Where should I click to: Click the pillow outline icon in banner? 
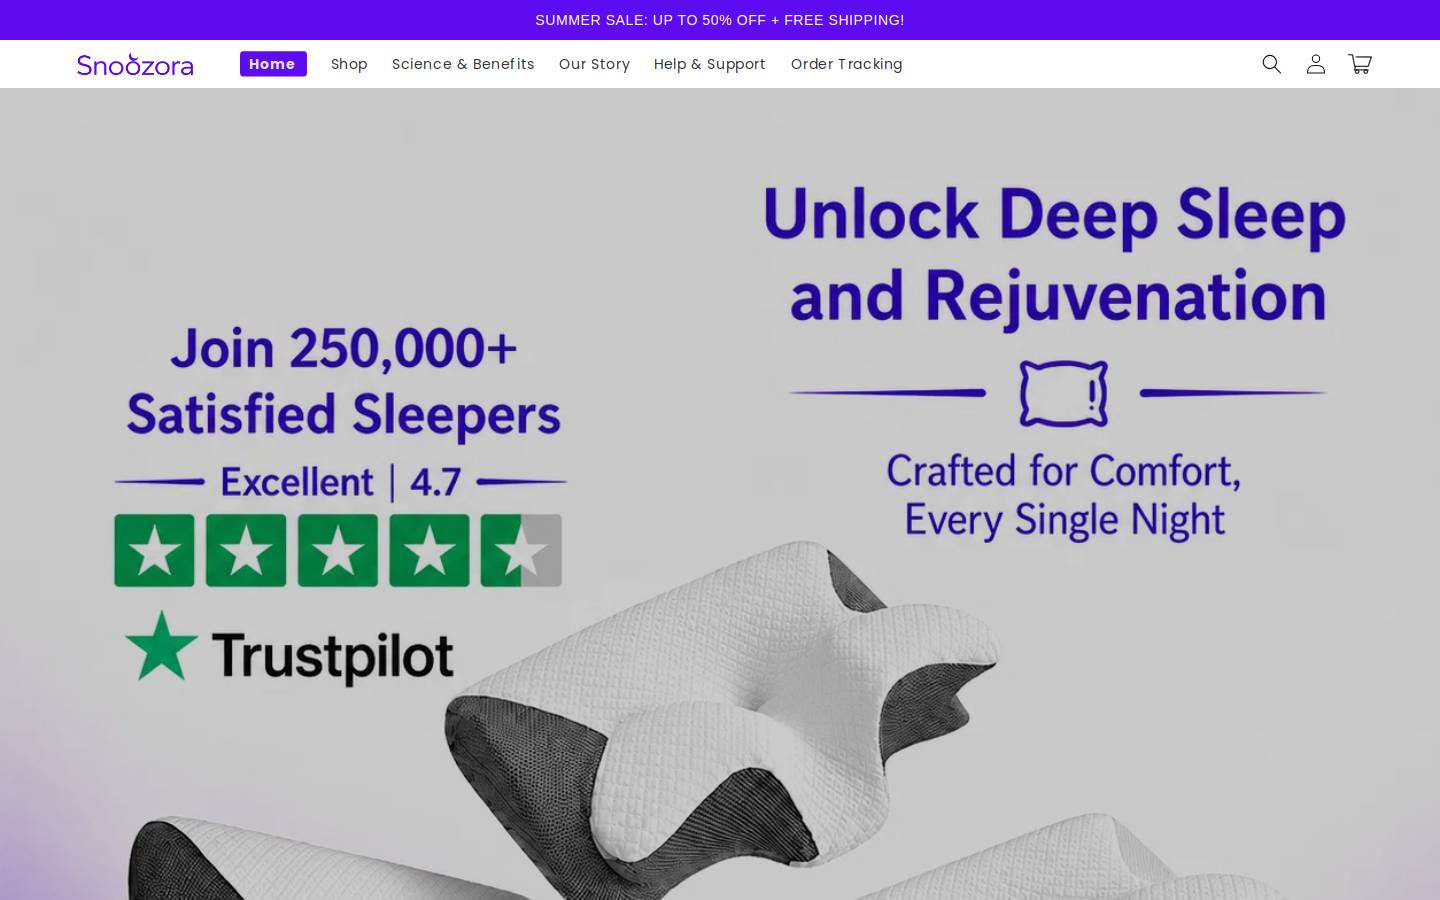(x=1063, y=393)
